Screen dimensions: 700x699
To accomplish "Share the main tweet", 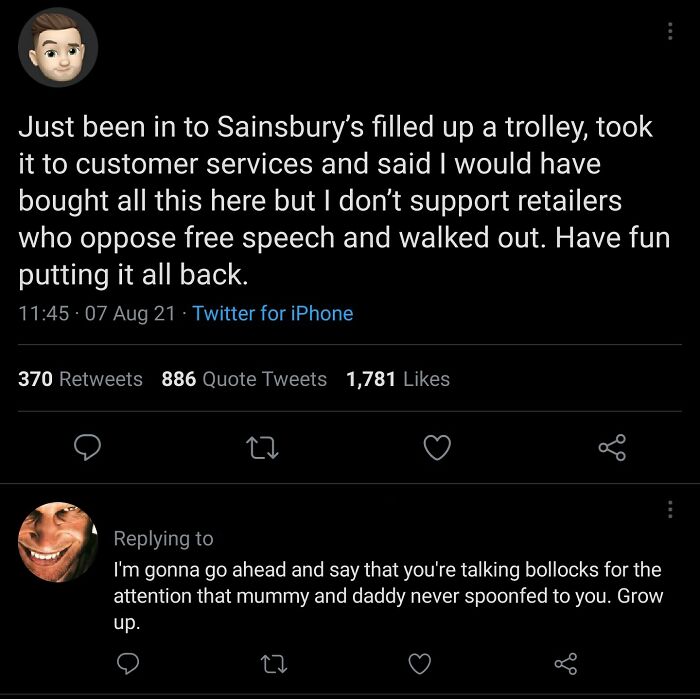I will coord(612,449).
